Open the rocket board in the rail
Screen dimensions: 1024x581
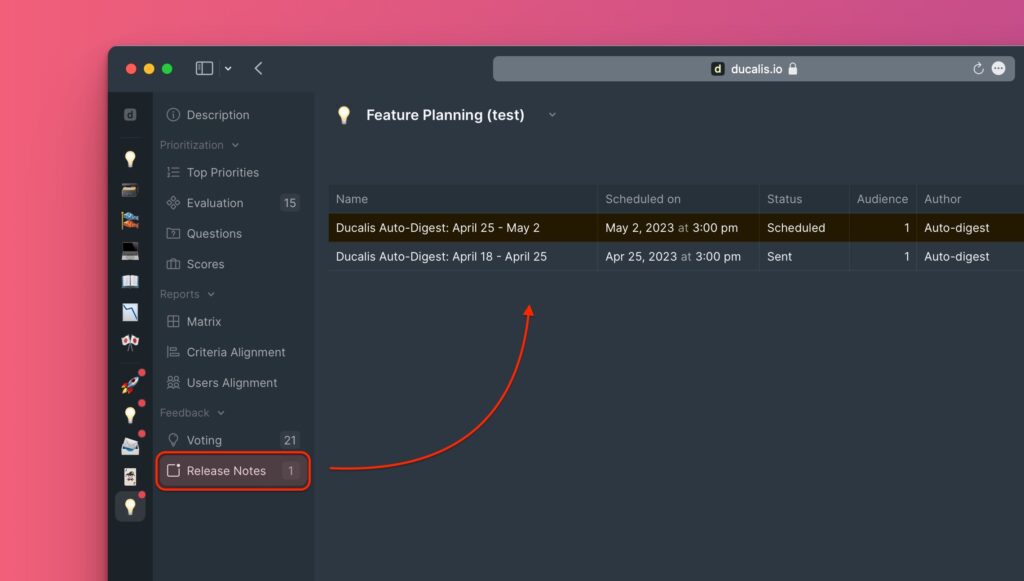click(130, 385)
